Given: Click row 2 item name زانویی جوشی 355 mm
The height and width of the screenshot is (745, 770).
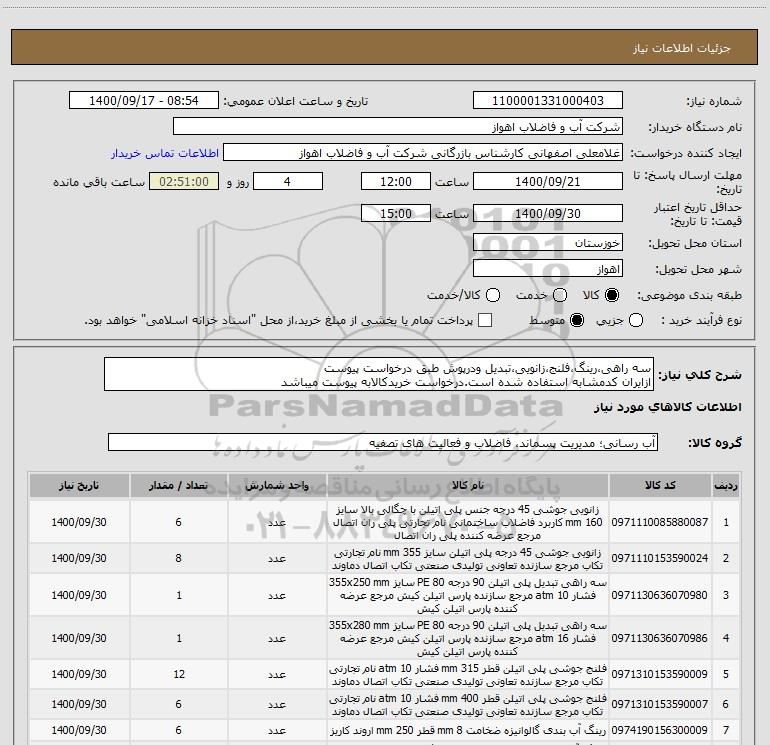Looking at the screenshot, I should coord(468,559).
